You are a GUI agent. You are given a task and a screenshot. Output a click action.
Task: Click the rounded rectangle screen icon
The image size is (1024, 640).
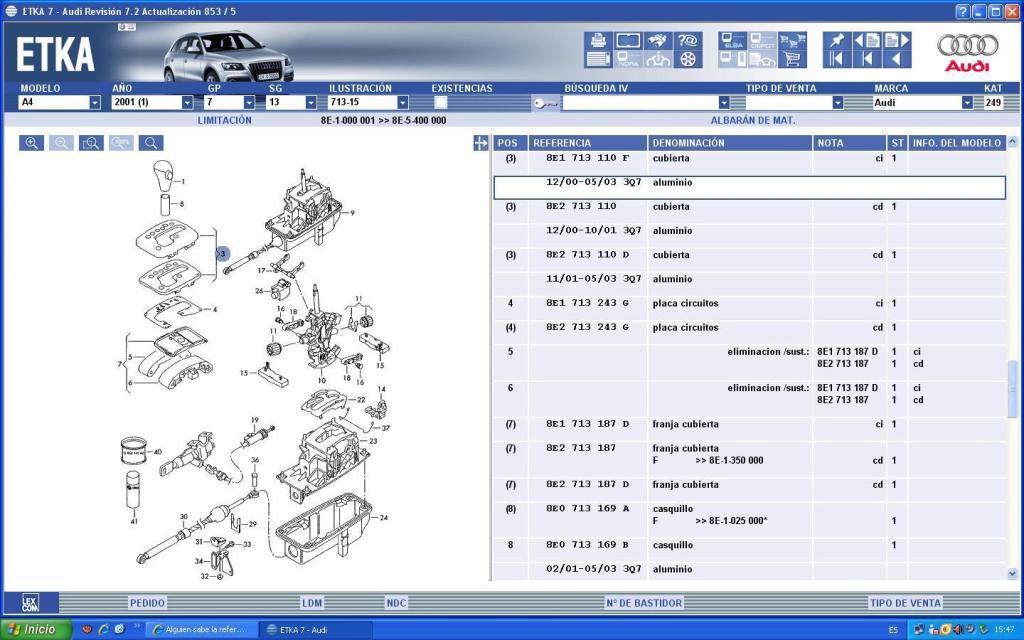click(628, 40)
